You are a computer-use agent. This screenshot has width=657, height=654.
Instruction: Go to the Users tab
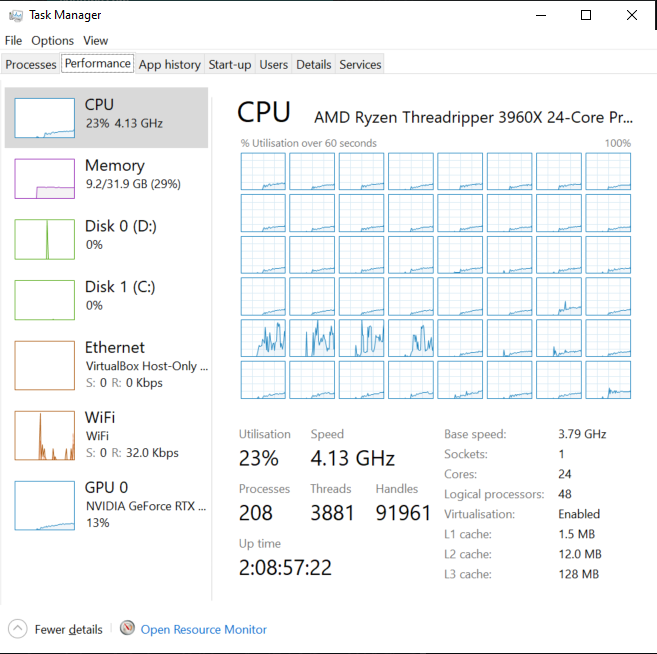(x=274, y=65)
